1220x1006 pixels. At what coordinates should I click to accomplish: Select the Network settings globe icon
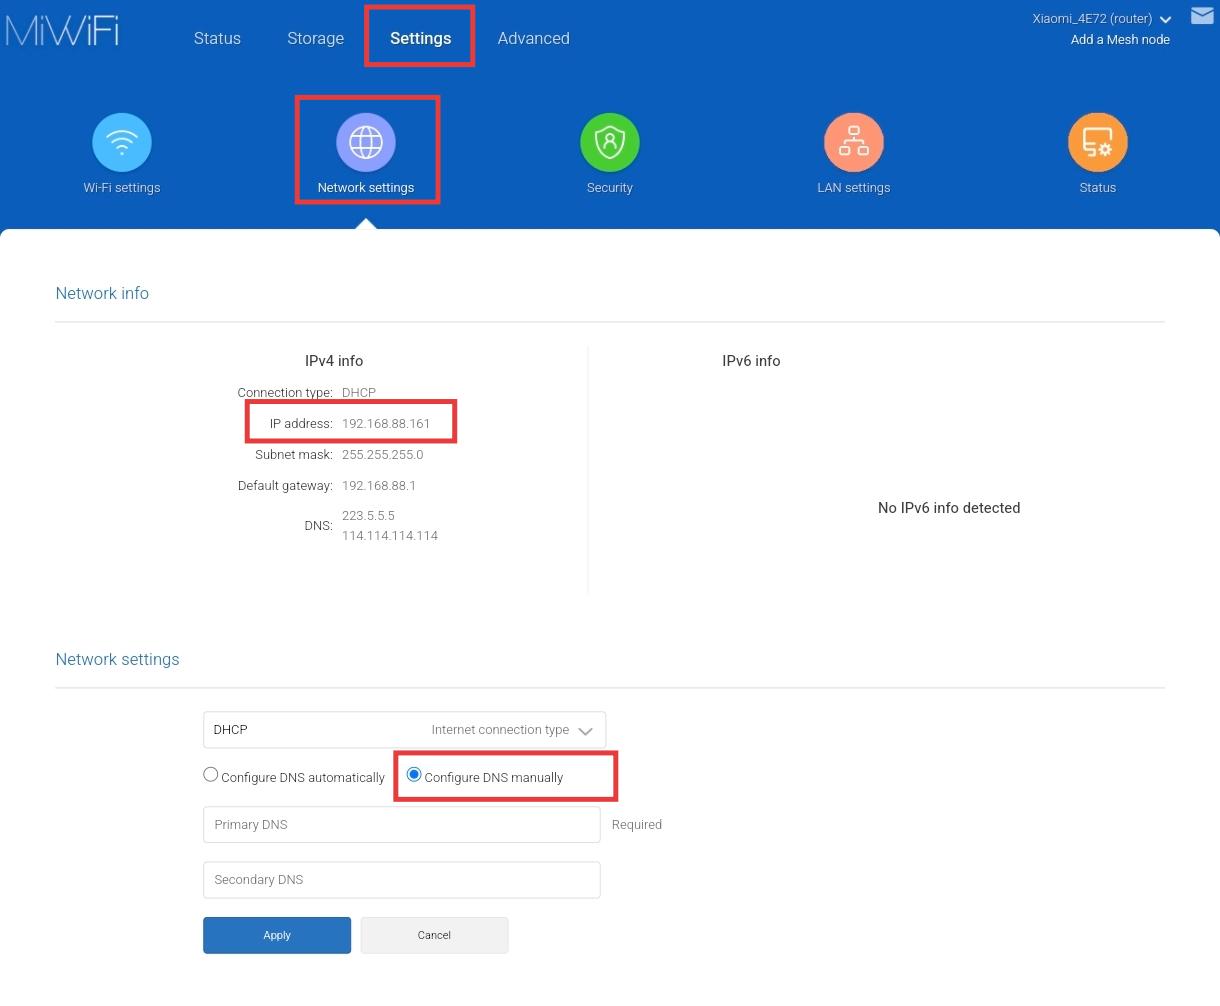pyautogui.click(x=366, y=143)
